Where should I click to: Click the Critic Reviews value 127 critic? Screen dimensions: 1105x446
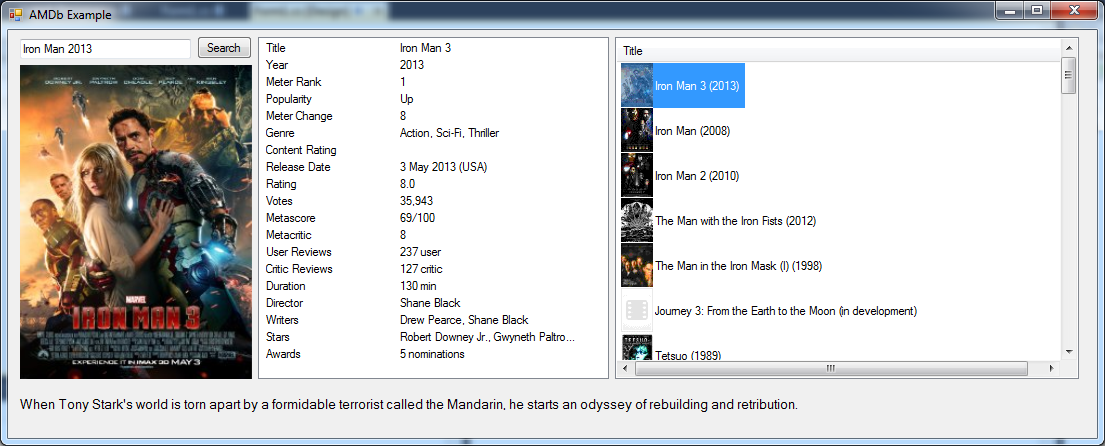[421, 268]
